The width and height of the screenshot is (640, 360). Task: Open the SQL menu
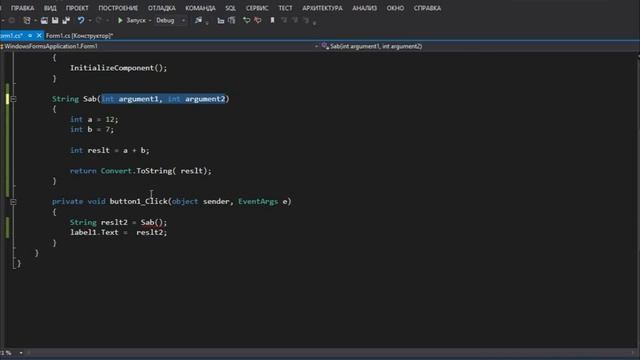coord(231,8)
